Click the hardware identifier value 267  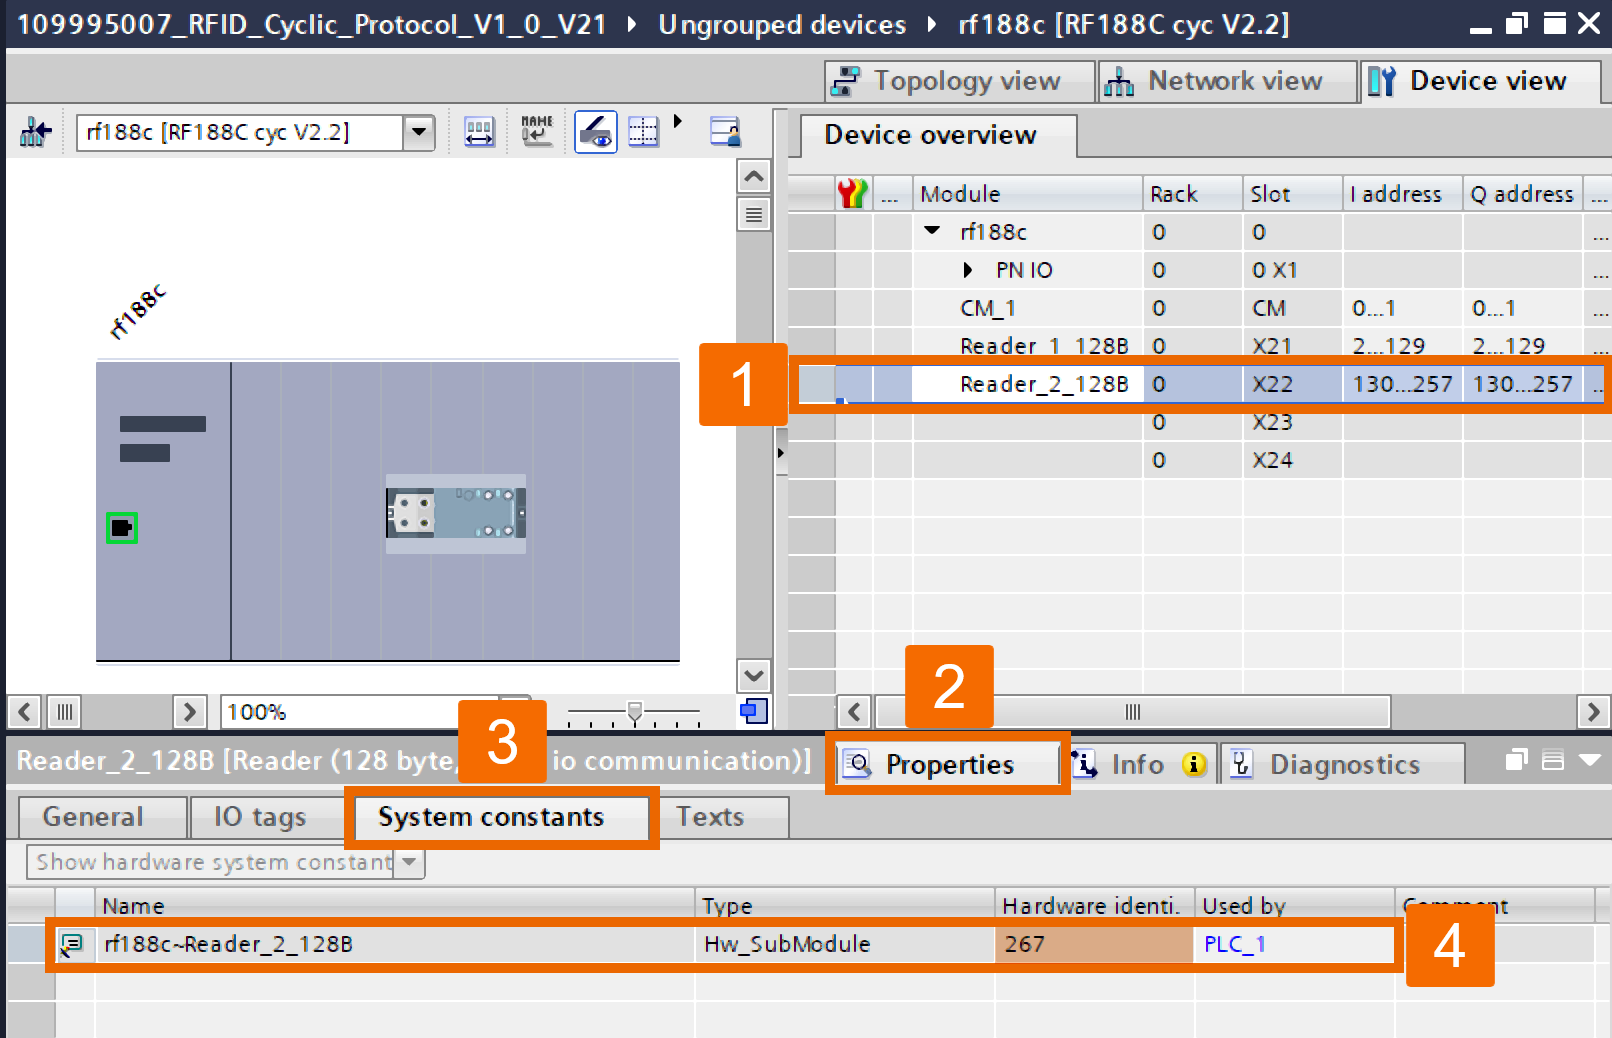click(x=1094, y=944)
